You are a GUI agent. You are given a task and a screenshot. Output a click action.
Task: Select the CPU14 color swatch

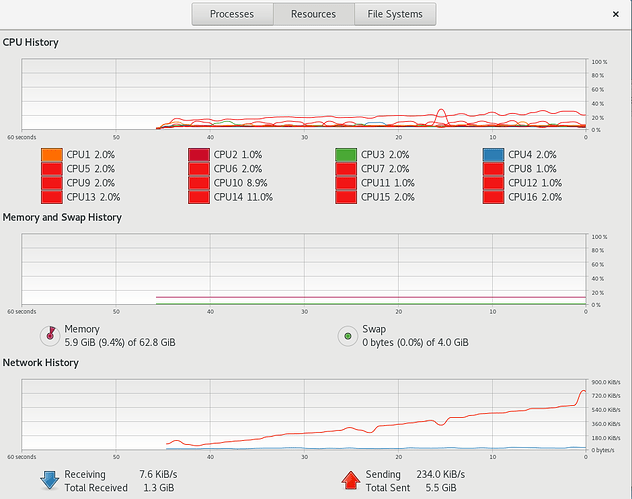(199, 197)
